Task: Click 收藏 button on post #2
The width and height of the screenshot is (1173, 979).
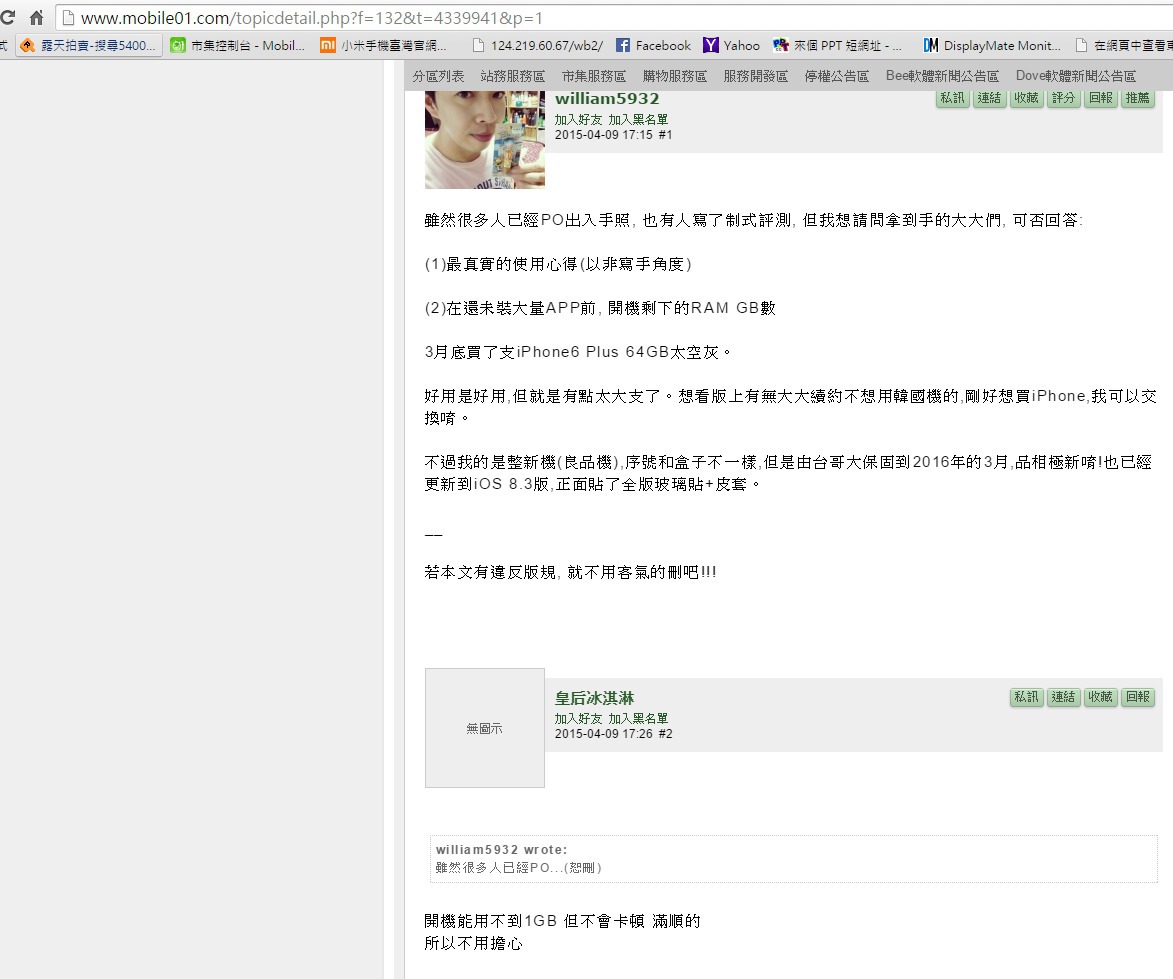Action: 1100,697
